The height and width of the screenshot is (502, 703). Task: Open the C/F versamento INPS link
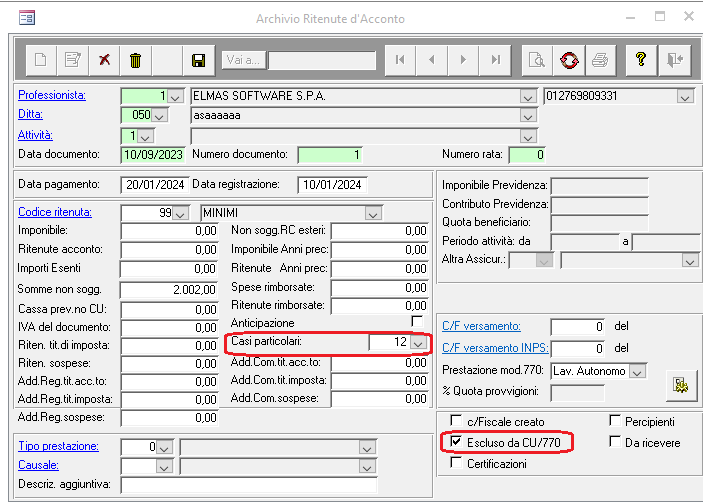point(495,348)
